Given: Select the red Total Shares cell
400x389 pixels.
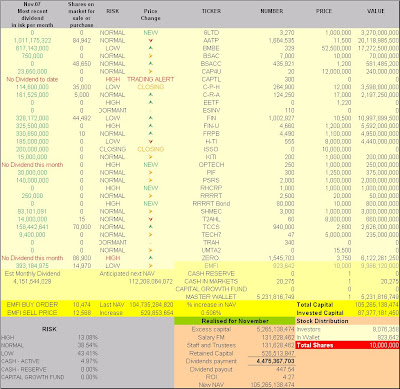Looking at the screenshot, I should pos(347,345).
